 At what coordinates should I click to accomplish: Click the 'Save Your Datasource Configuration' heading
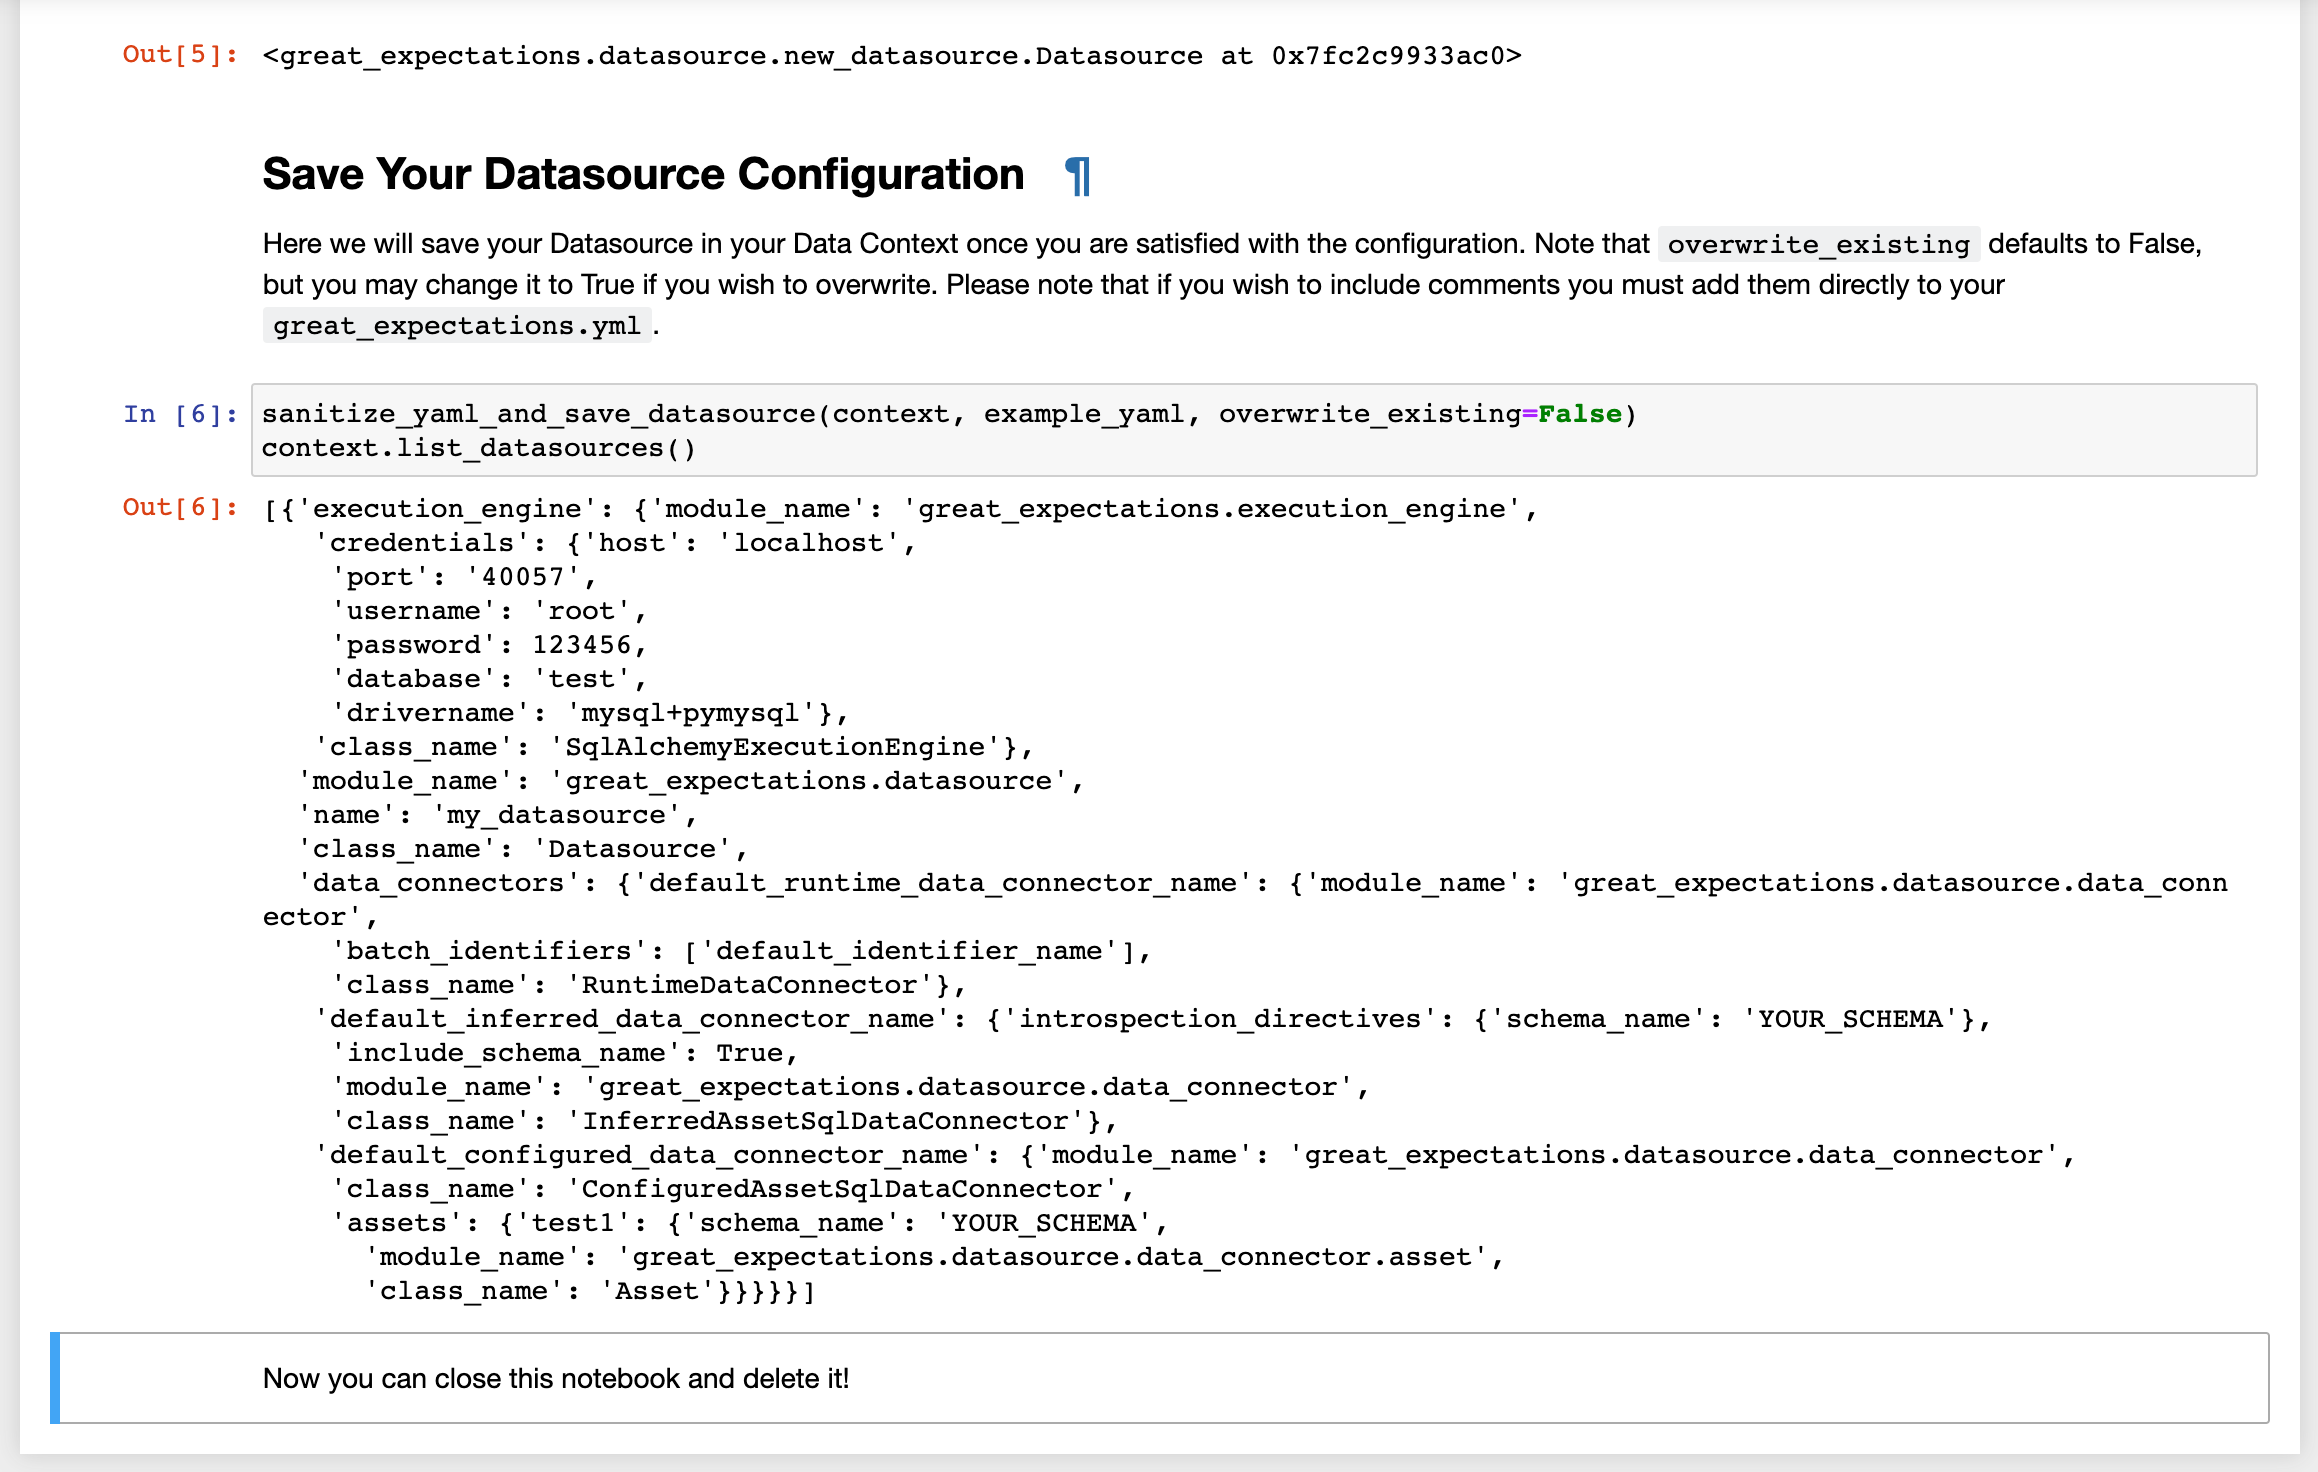tap(643, 175)
